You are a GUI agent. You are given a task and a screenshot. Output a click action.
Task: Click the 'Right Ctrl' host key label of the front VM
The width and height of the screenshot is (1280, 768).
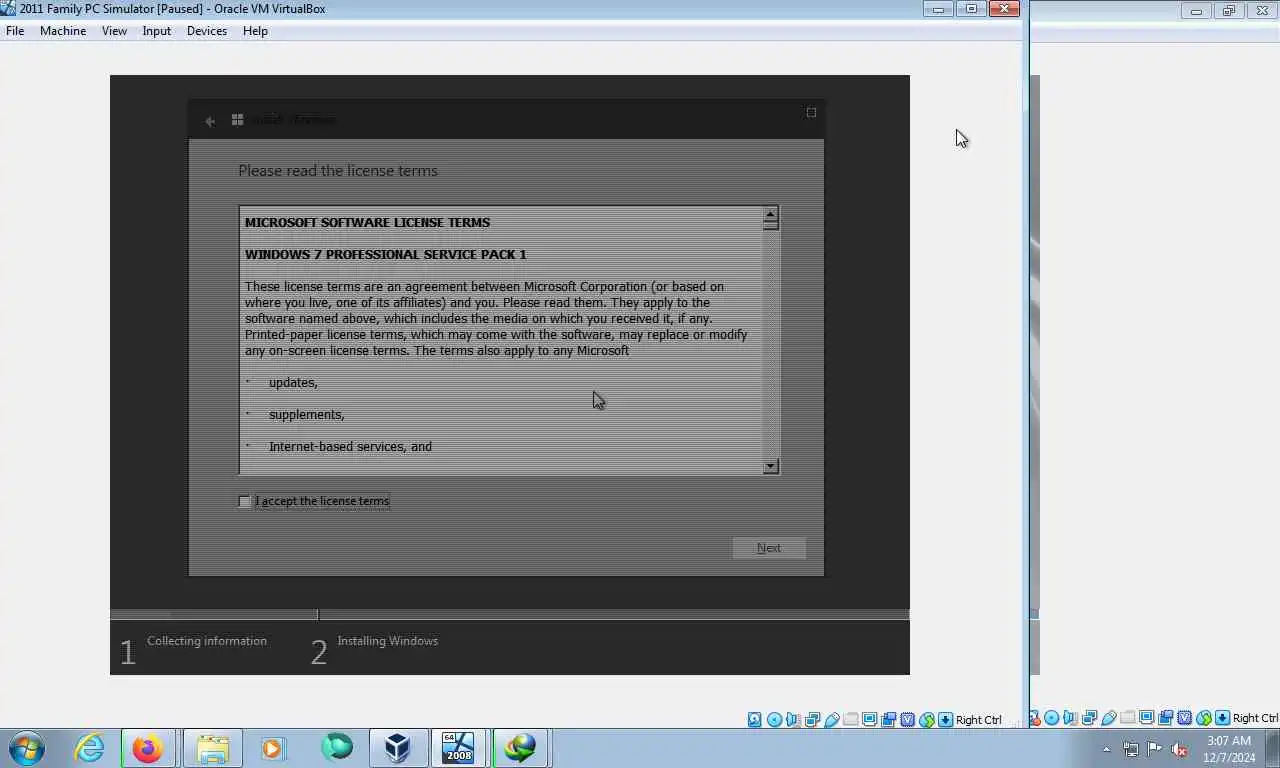(x=979, y=720)
